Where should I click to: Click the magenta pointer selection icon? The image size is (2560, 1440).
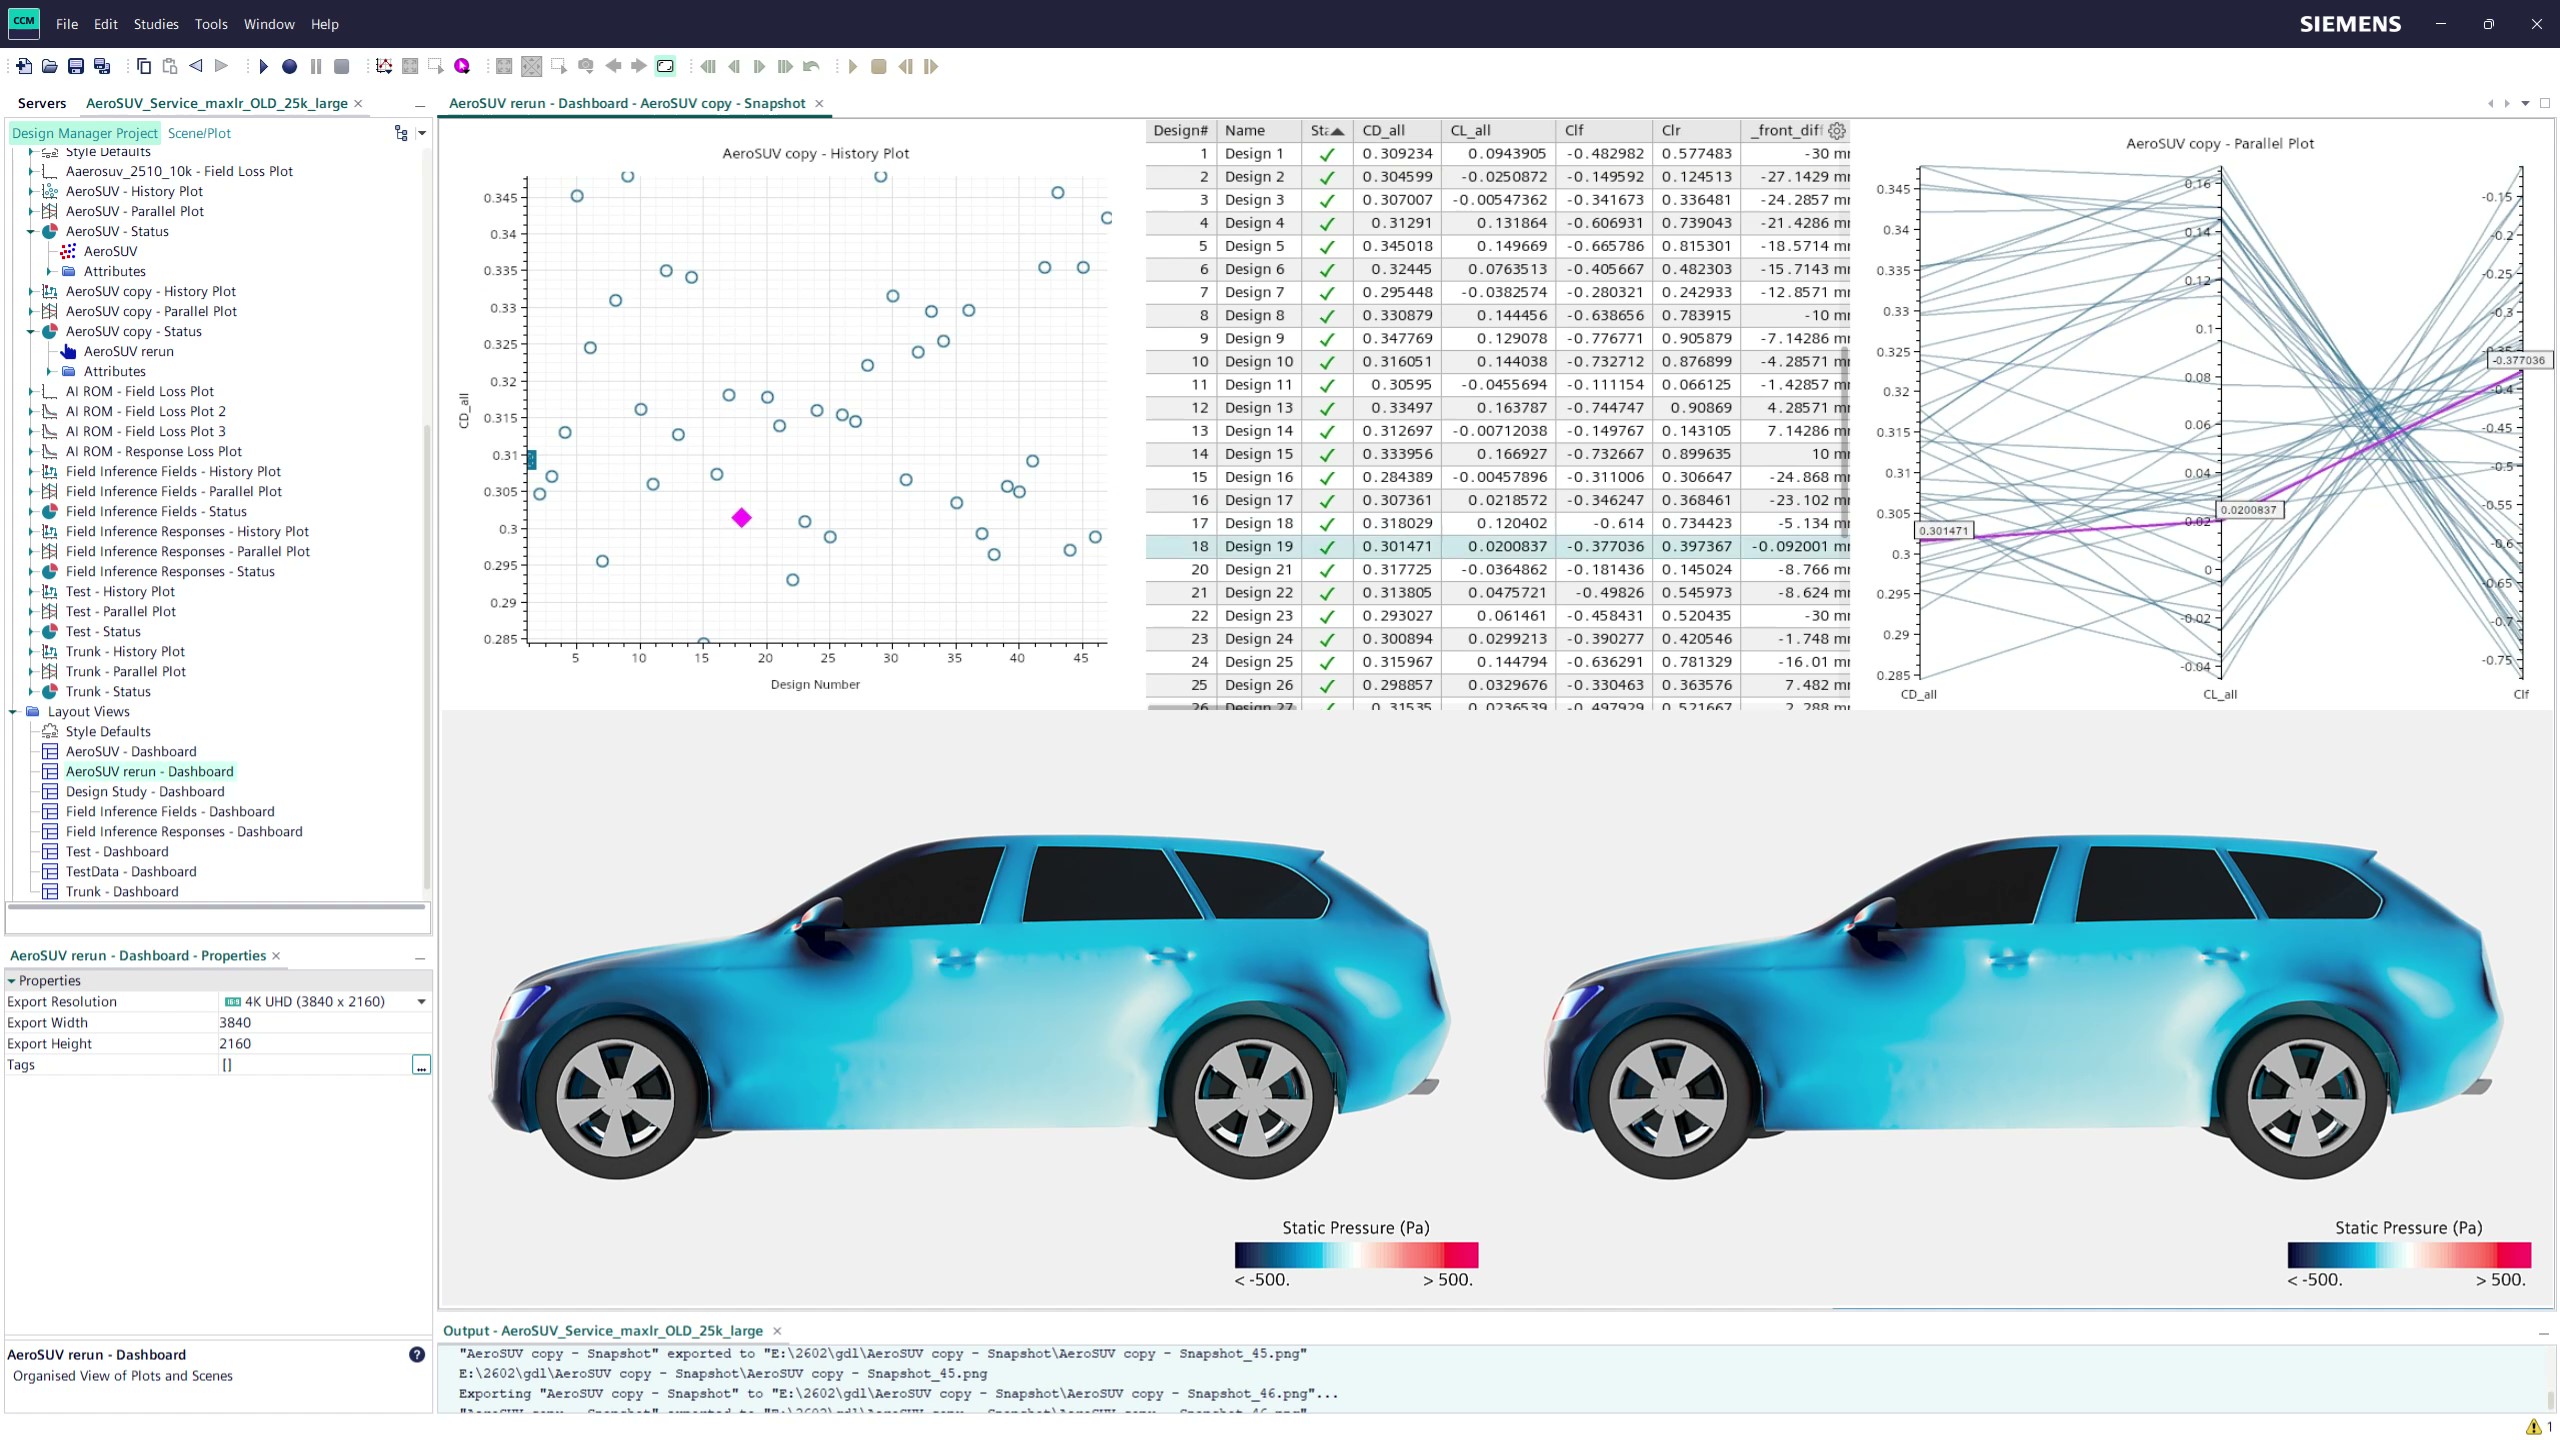[462, 66]
